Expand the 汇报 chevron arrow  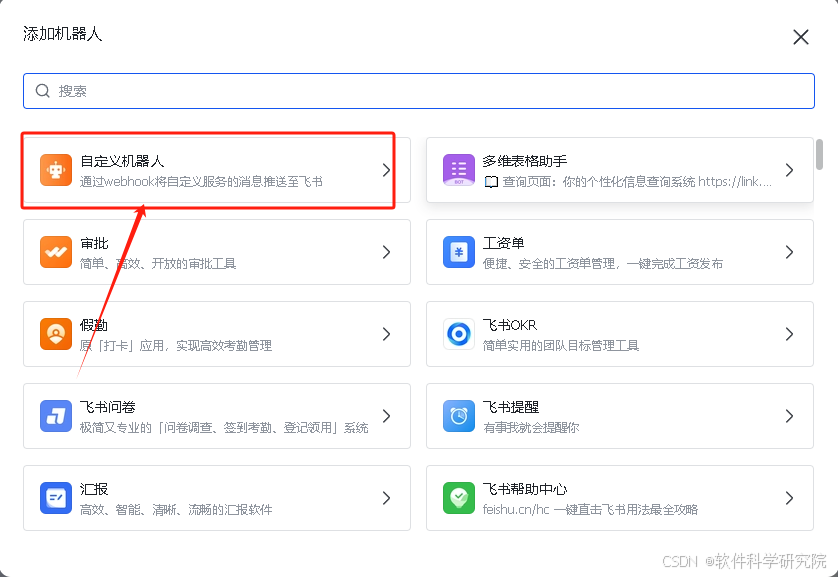pos(386,498)
